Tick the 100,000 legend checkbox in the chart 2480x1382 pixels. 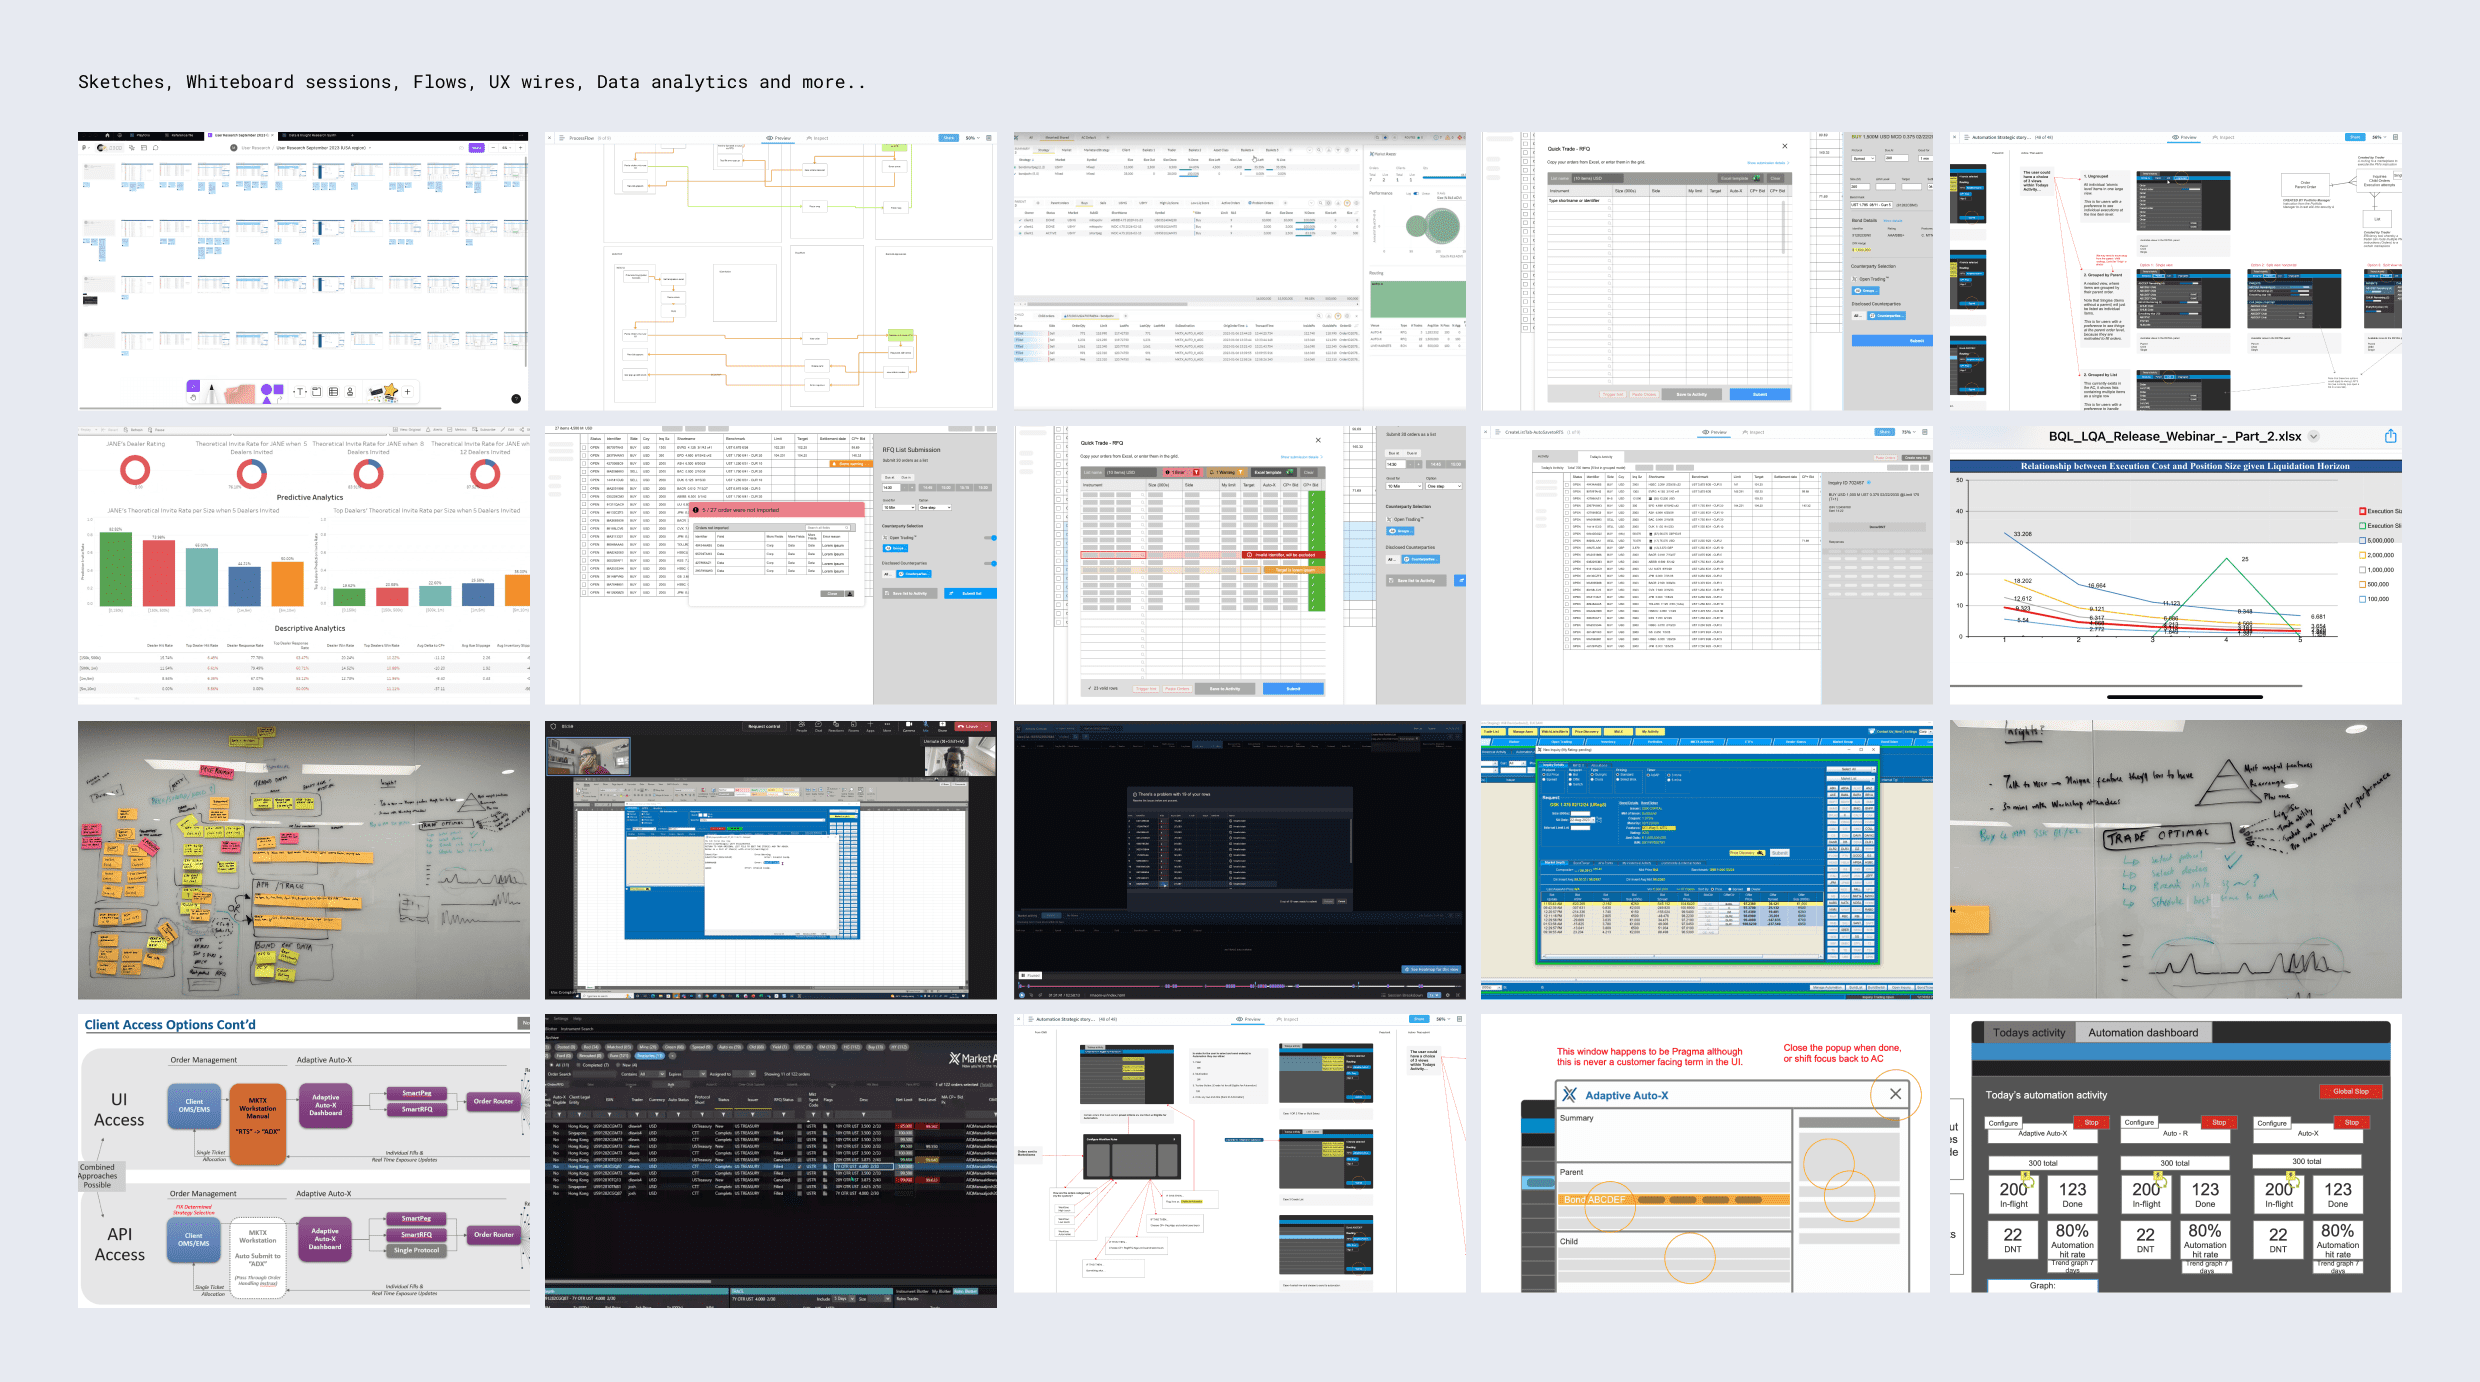pos(2363,599)
